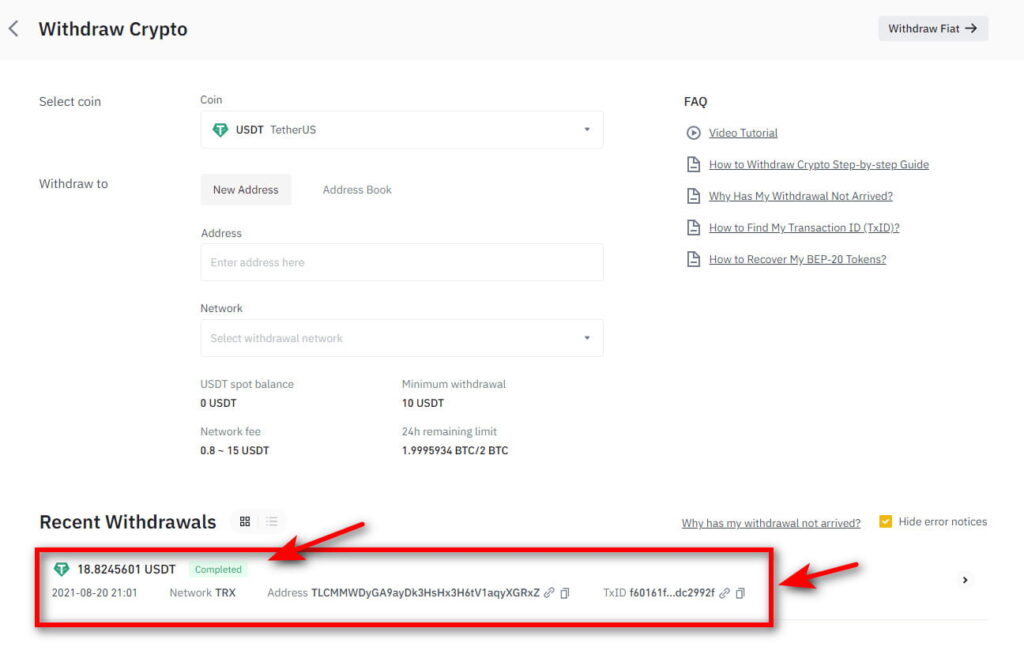1024x647 pixels.
Task: Toggle the Hide error notices checkbox
Action: click(x=886, y=522)
